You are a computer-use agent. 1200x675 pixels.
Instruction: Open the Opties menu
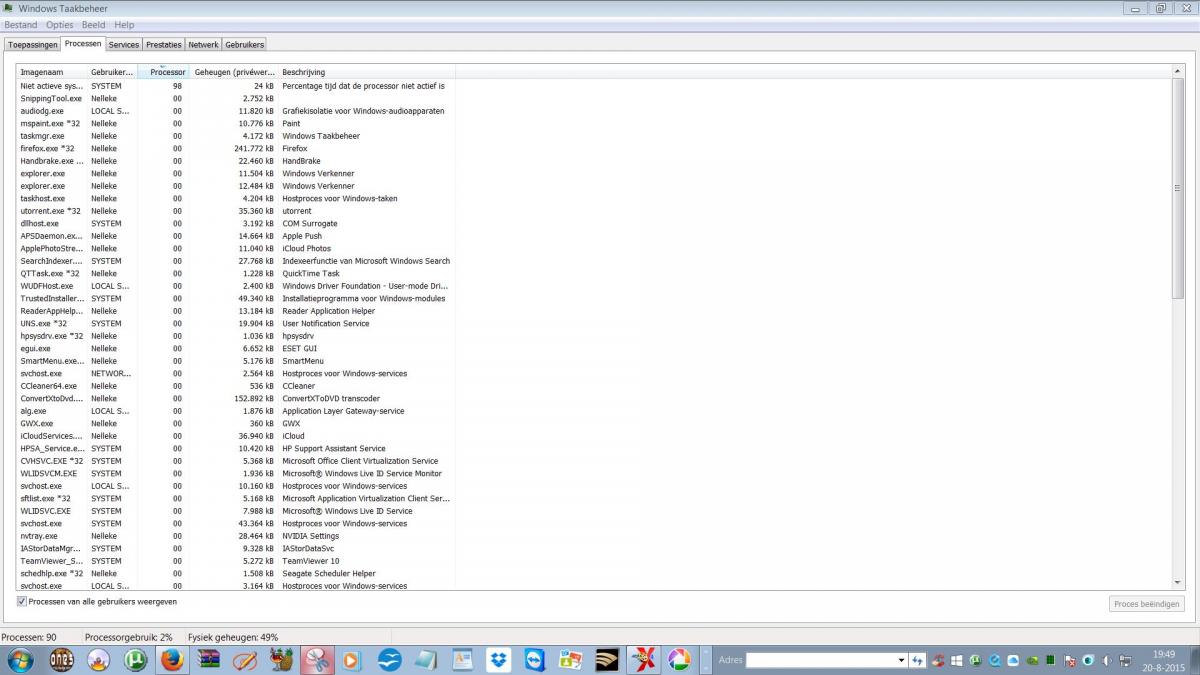(x=59, y=24)
